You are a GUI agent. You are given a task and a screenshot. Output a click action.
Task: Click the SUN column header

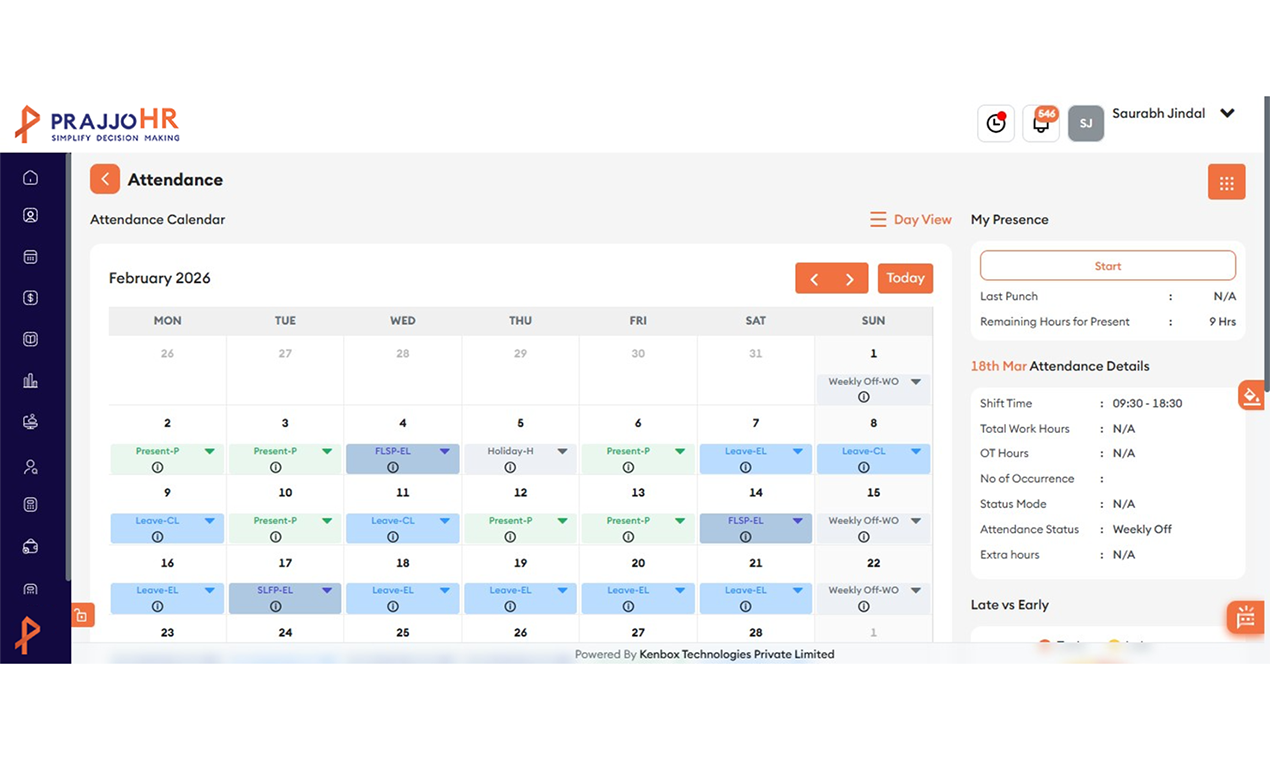point(873,321)
